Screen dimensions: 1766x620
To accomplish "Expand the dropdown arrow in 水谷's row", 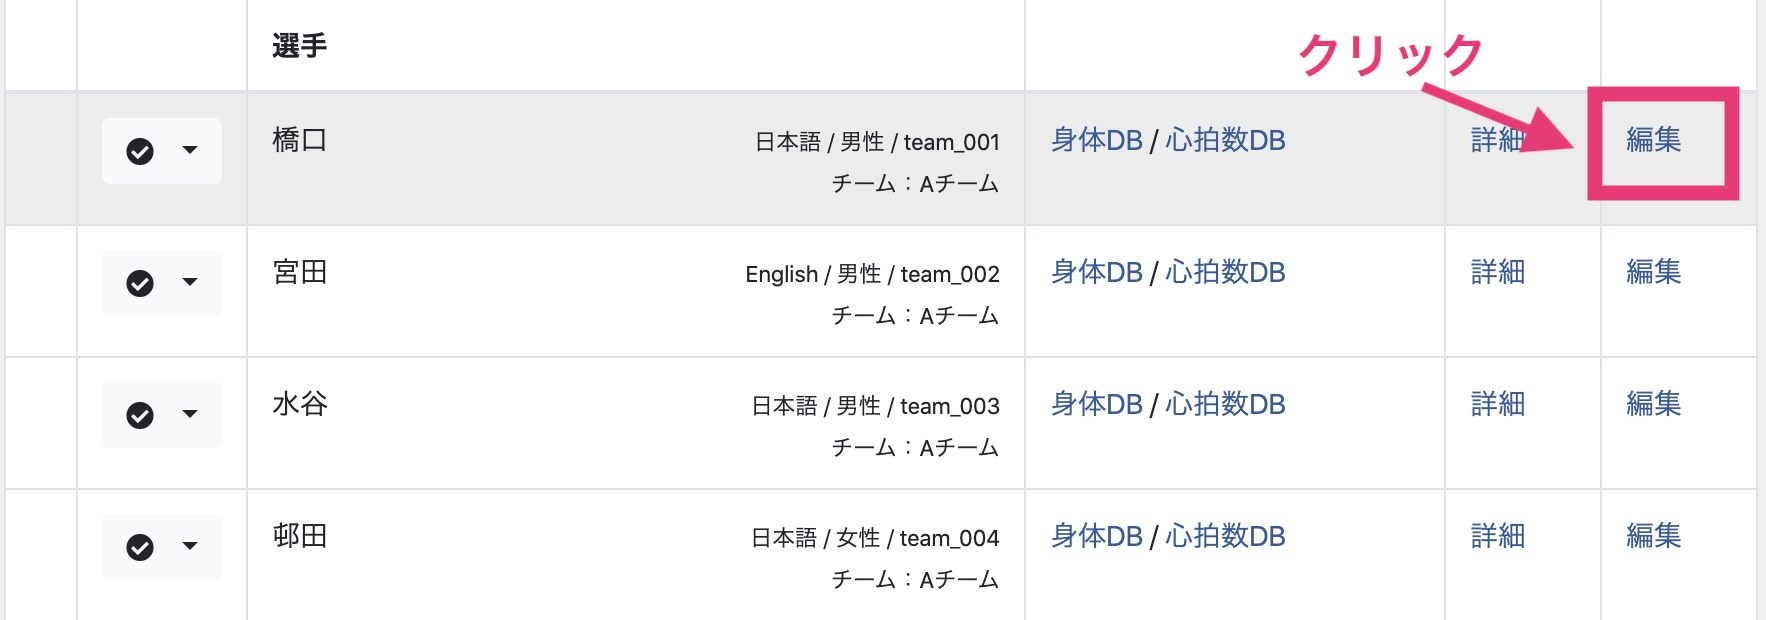I will point(190,414).
